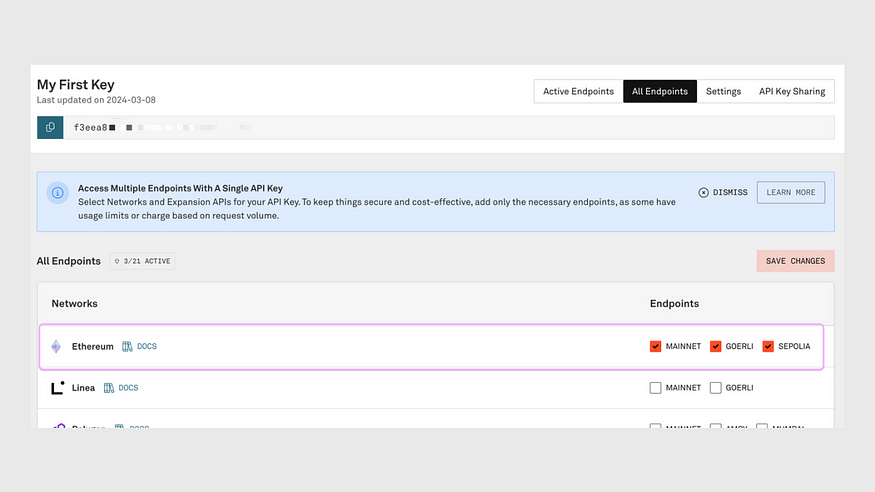Click the My First Key title

[x=75, y=85]
